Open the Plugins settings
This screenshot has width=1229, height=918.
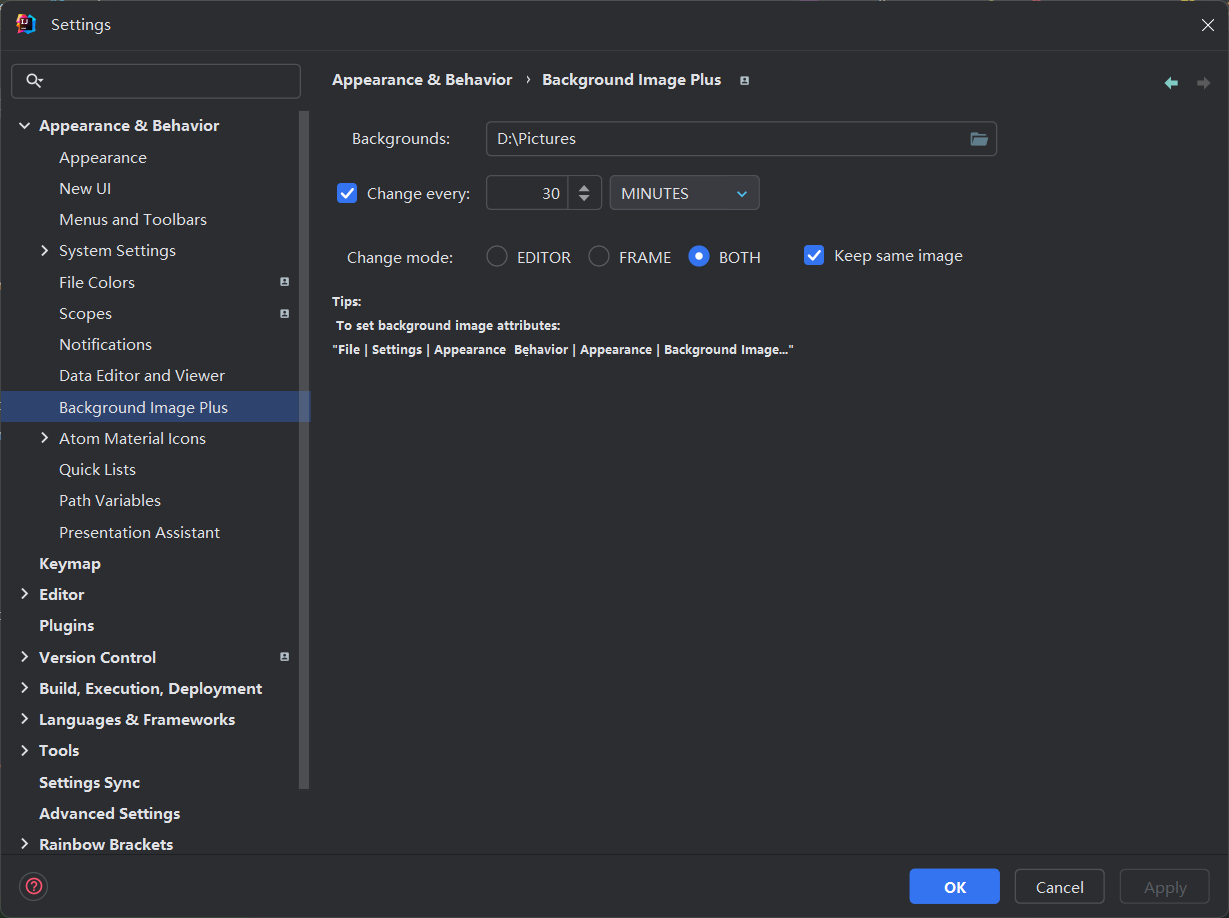tap(66, 626)
